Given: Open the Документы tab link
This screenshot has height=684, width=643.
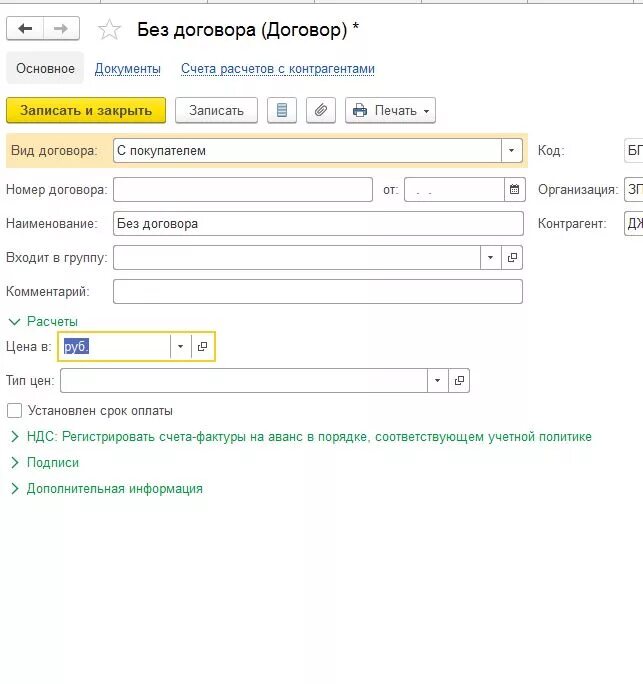Looking at the screenshot, I should 128,68.
